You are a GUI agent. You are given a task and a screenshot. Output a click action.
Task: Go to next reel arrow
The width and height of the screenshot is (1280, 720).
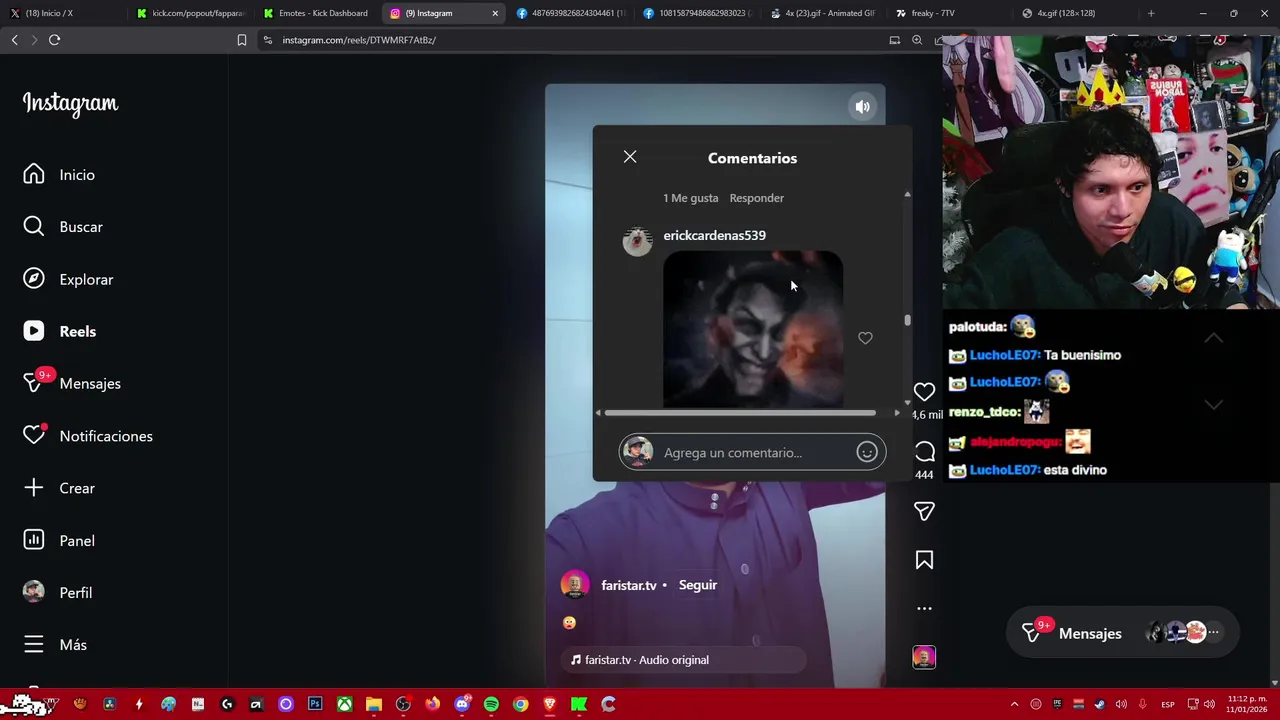(1213, 405)
